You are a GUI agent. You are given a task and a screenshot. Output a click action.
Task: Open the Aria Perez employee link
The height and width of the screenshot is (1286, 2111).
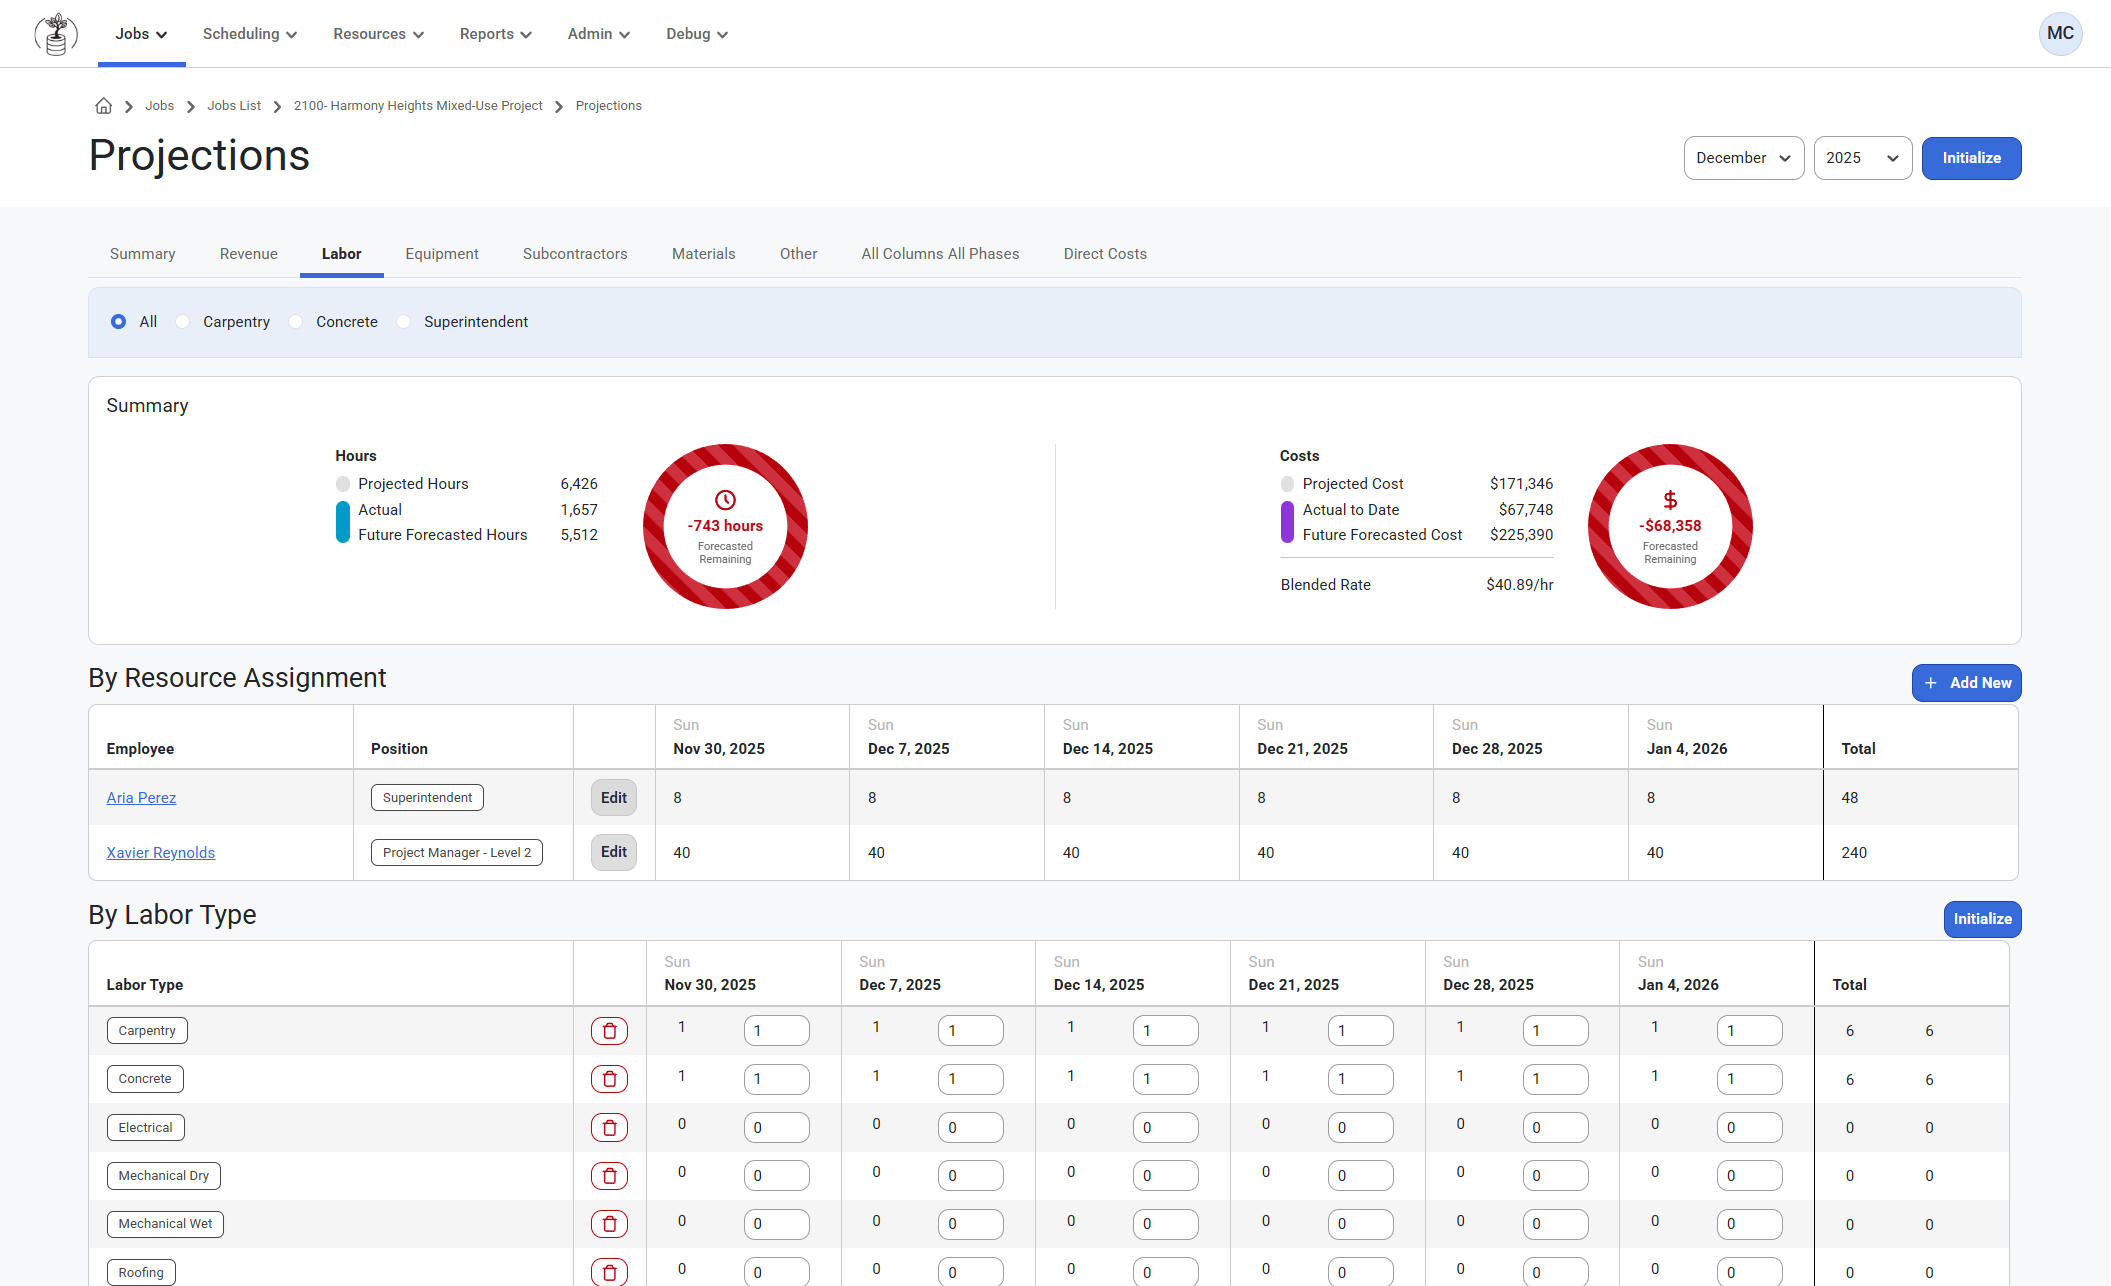pyautogui.click(x=141, y=798)
